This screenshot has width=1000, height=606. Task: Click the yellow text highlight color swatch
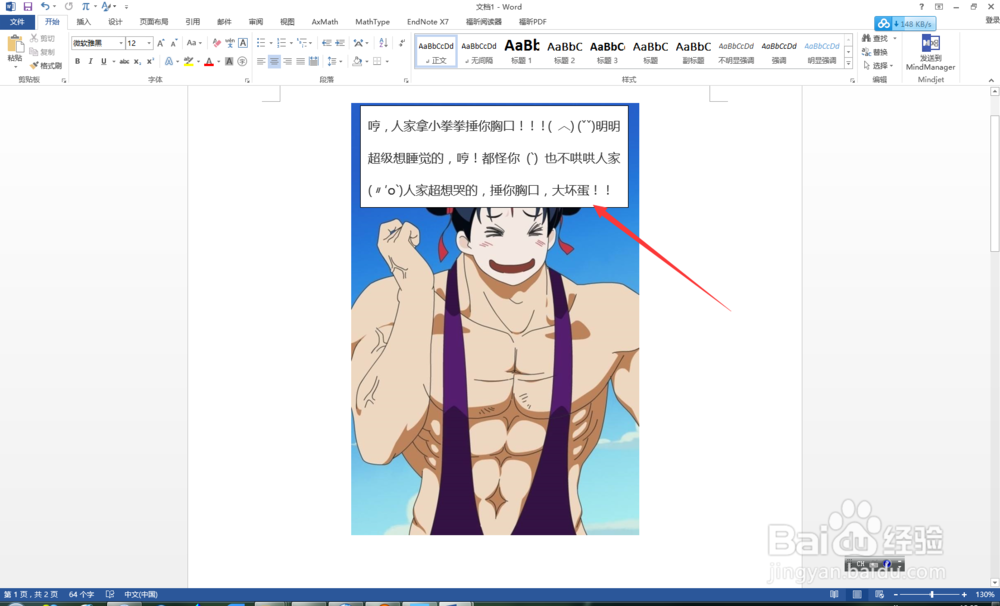188,62
